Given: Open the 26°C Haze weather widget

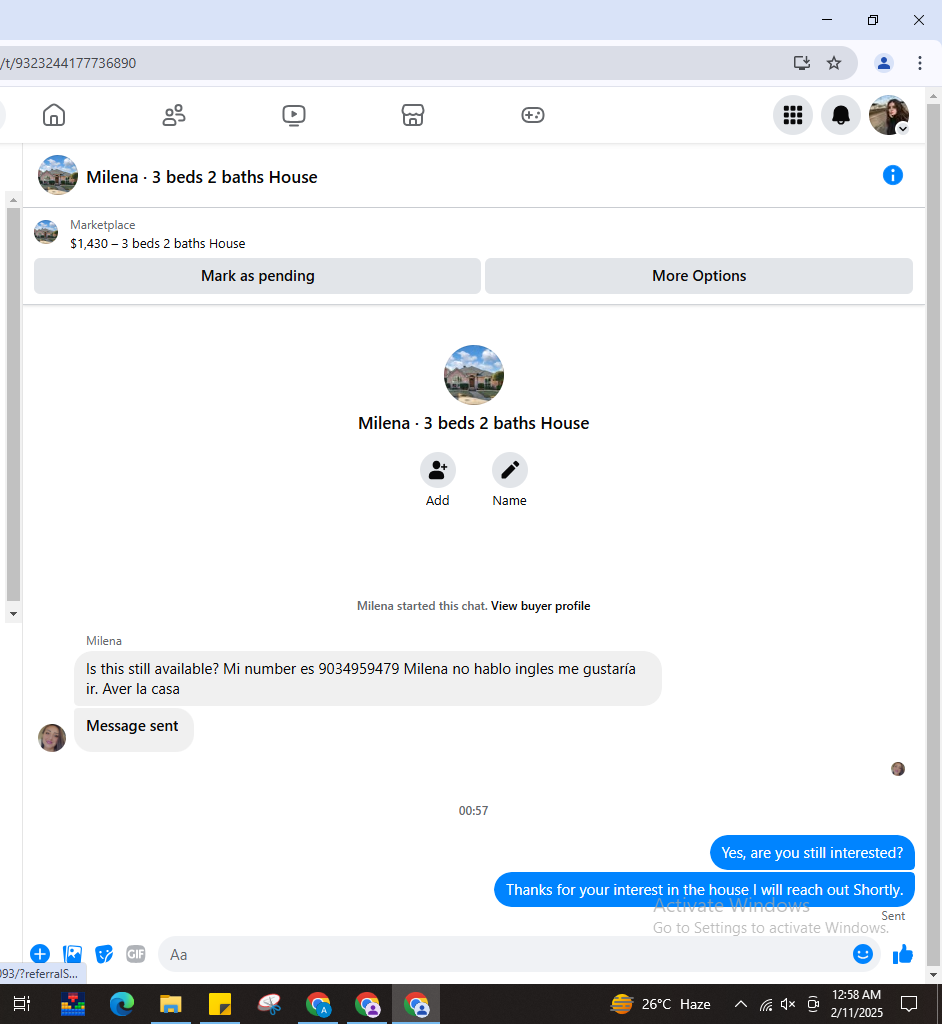Looking at the screenshot, I should (x=660, y=1004).
